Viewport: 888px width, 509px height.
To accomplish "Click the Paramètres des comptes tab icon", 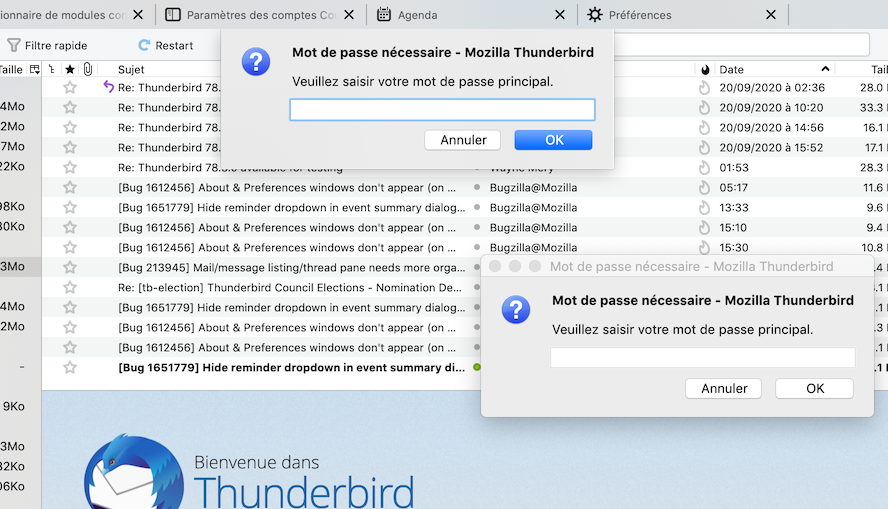I will coord(173,15).
